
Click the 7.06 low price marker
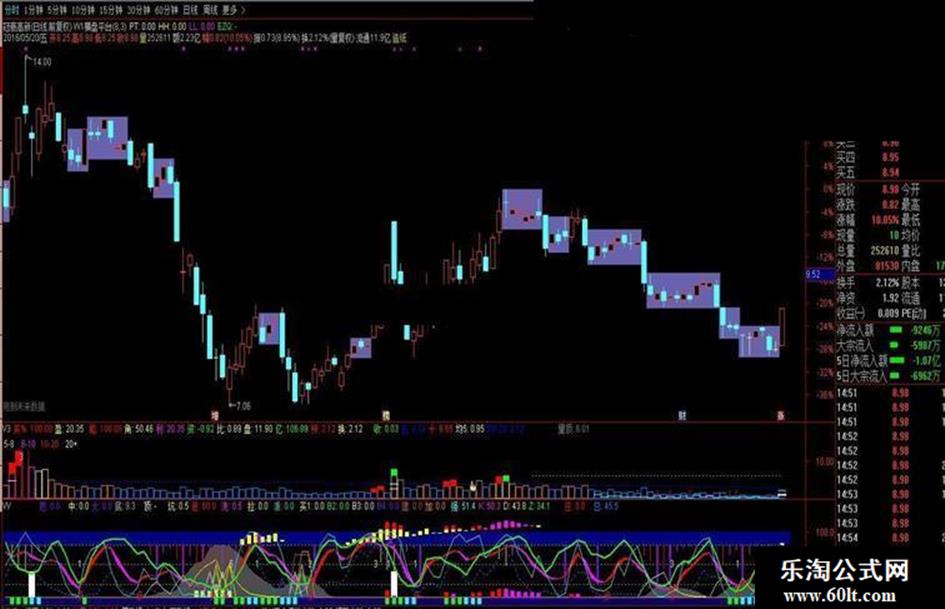click(243, 406)
